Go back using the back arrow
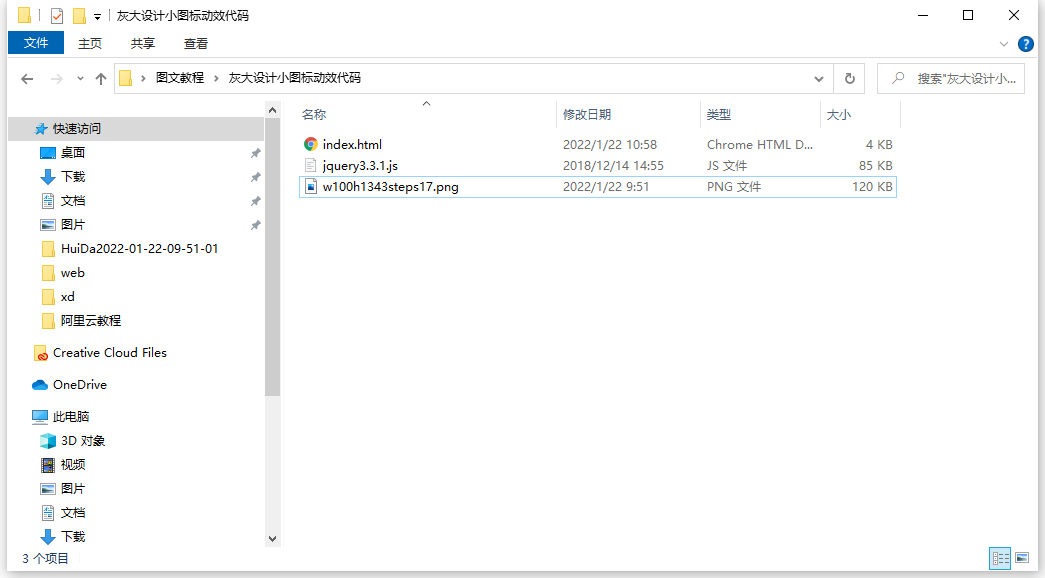The image size is (1045, 578). [x=27, y=78]
